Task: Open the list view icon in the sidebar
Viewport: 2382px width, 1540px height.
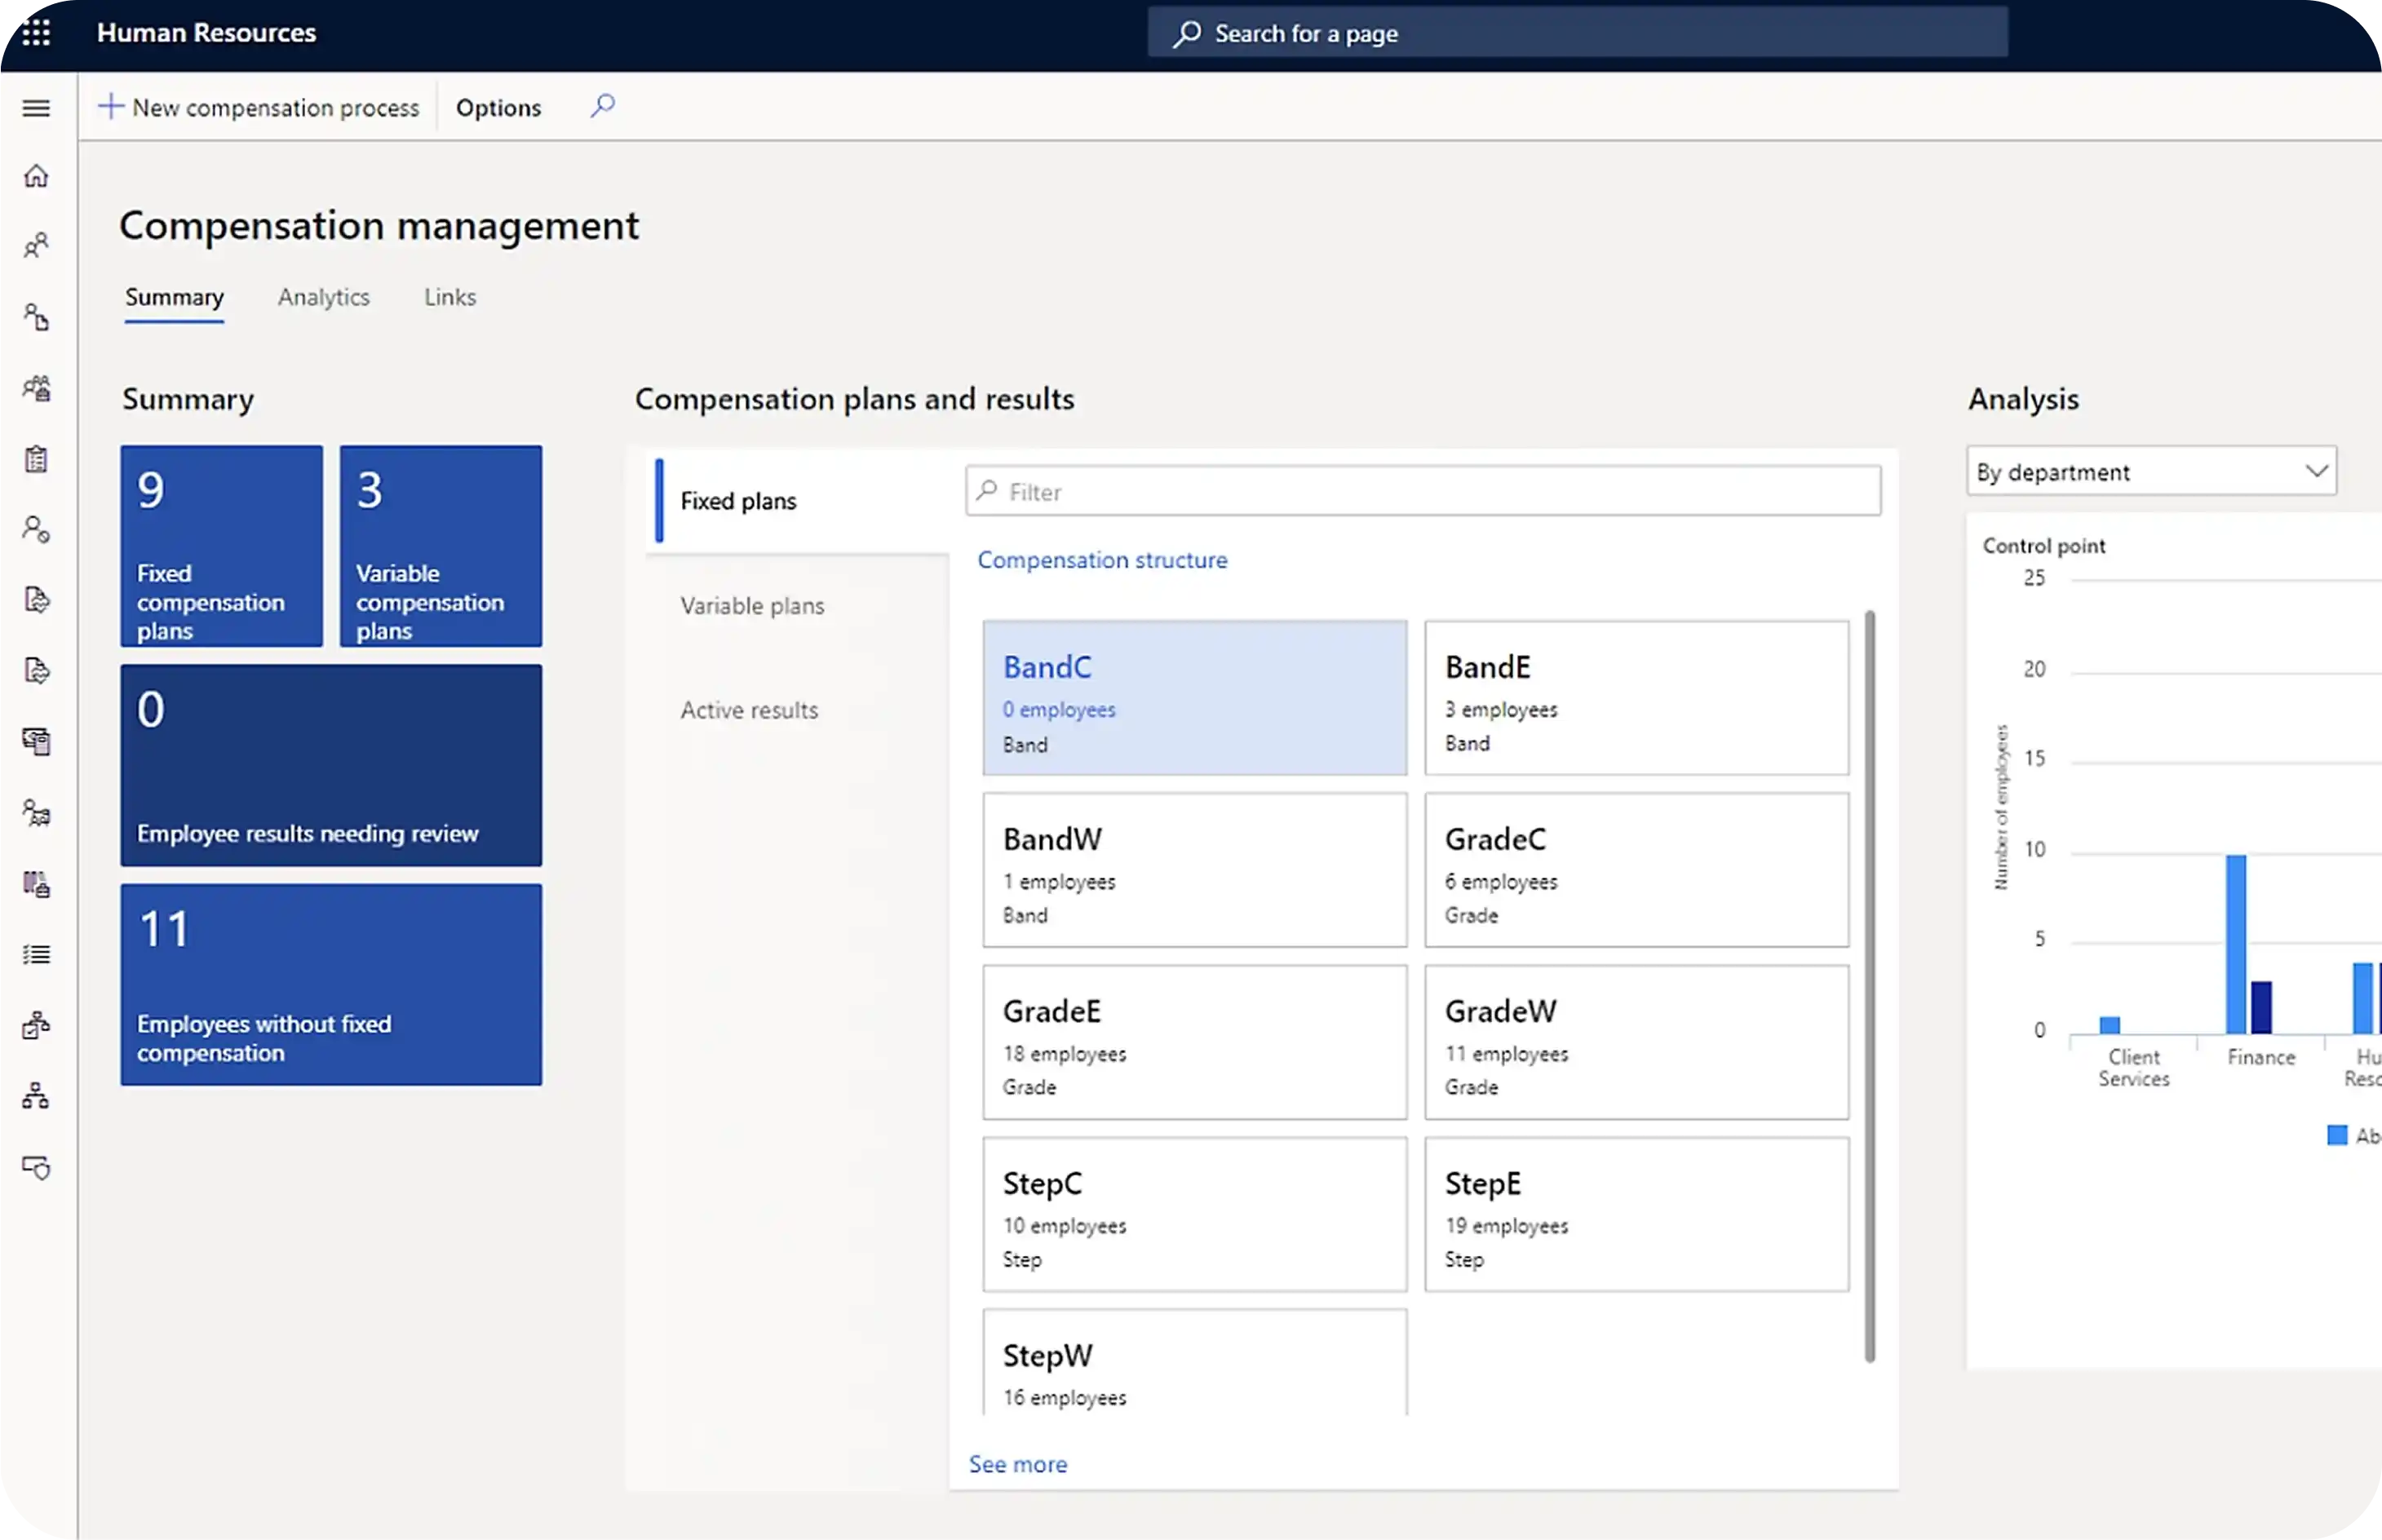Action: pos(37,954)
